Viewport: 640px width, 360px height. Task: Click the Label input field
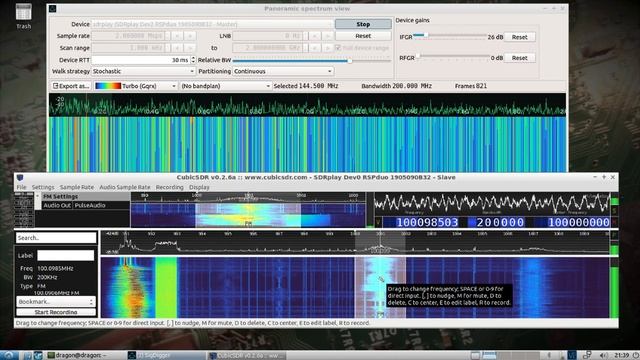click(65, 256)
